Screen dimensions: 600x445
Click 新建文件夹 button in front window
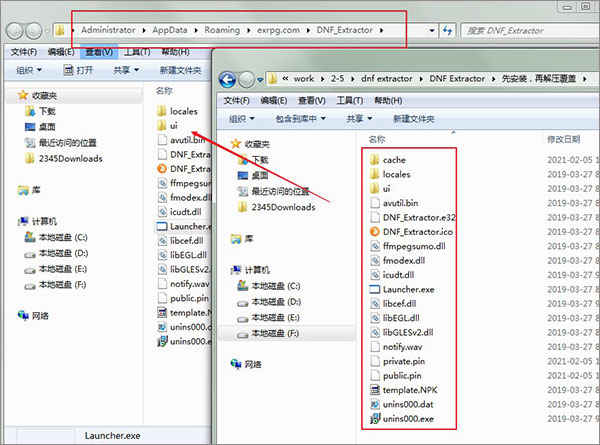coord(413,119)
